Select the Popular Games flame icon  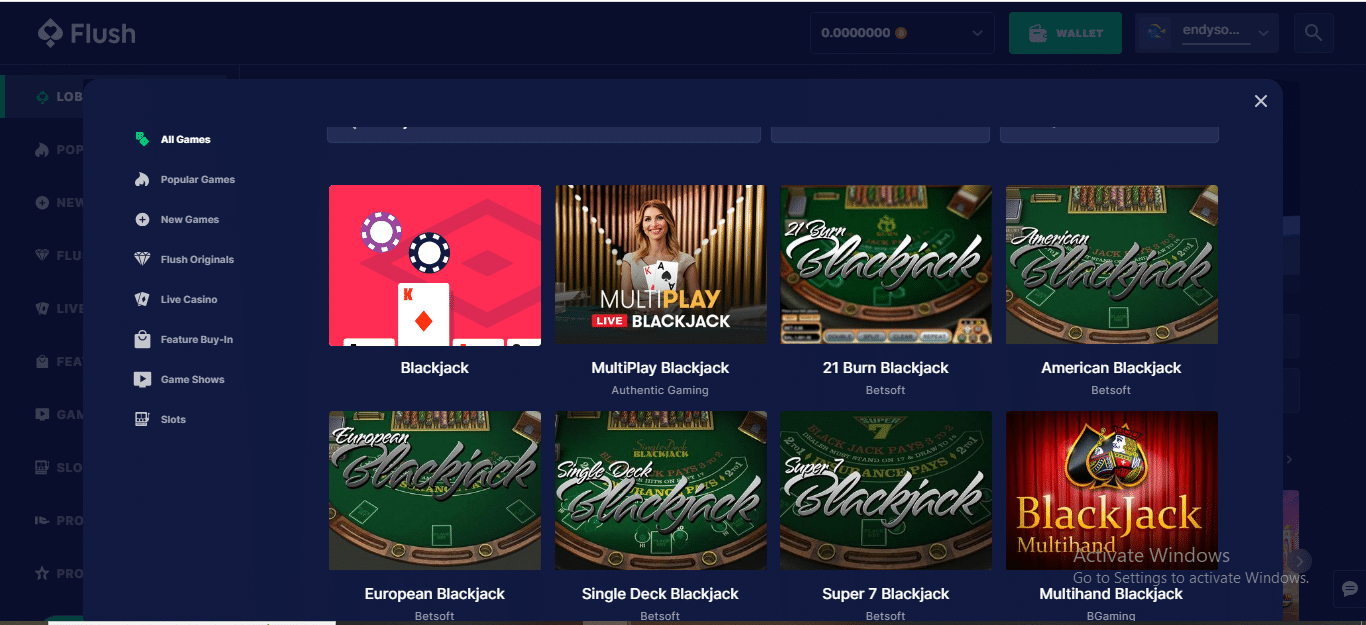click(142, 179)
